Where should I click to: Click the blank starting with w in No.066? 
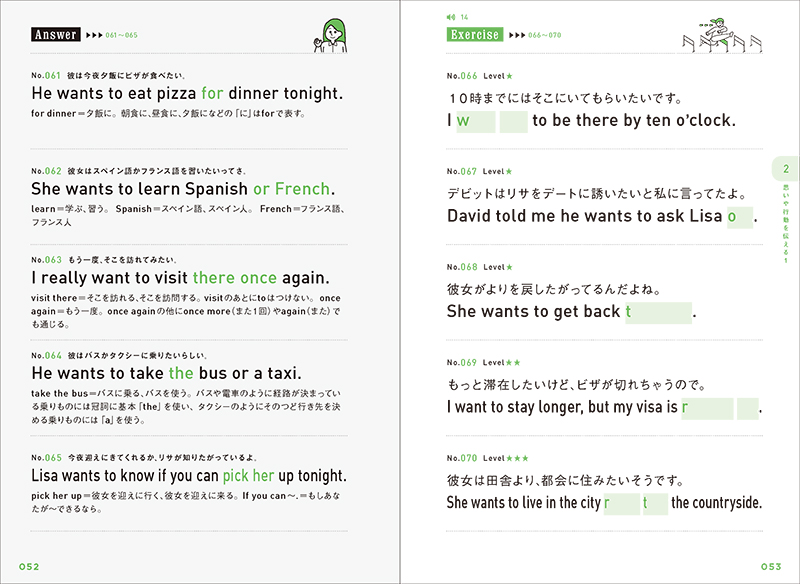pyautogui.click(x=476, y=121)
